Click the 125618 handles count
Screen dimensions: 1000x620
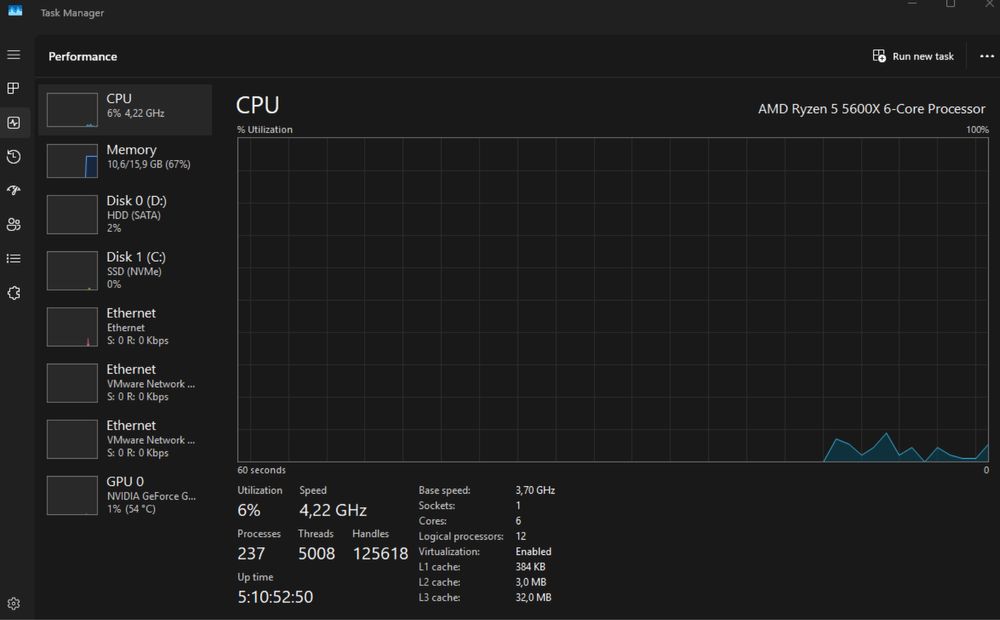[x=380, y=554]
